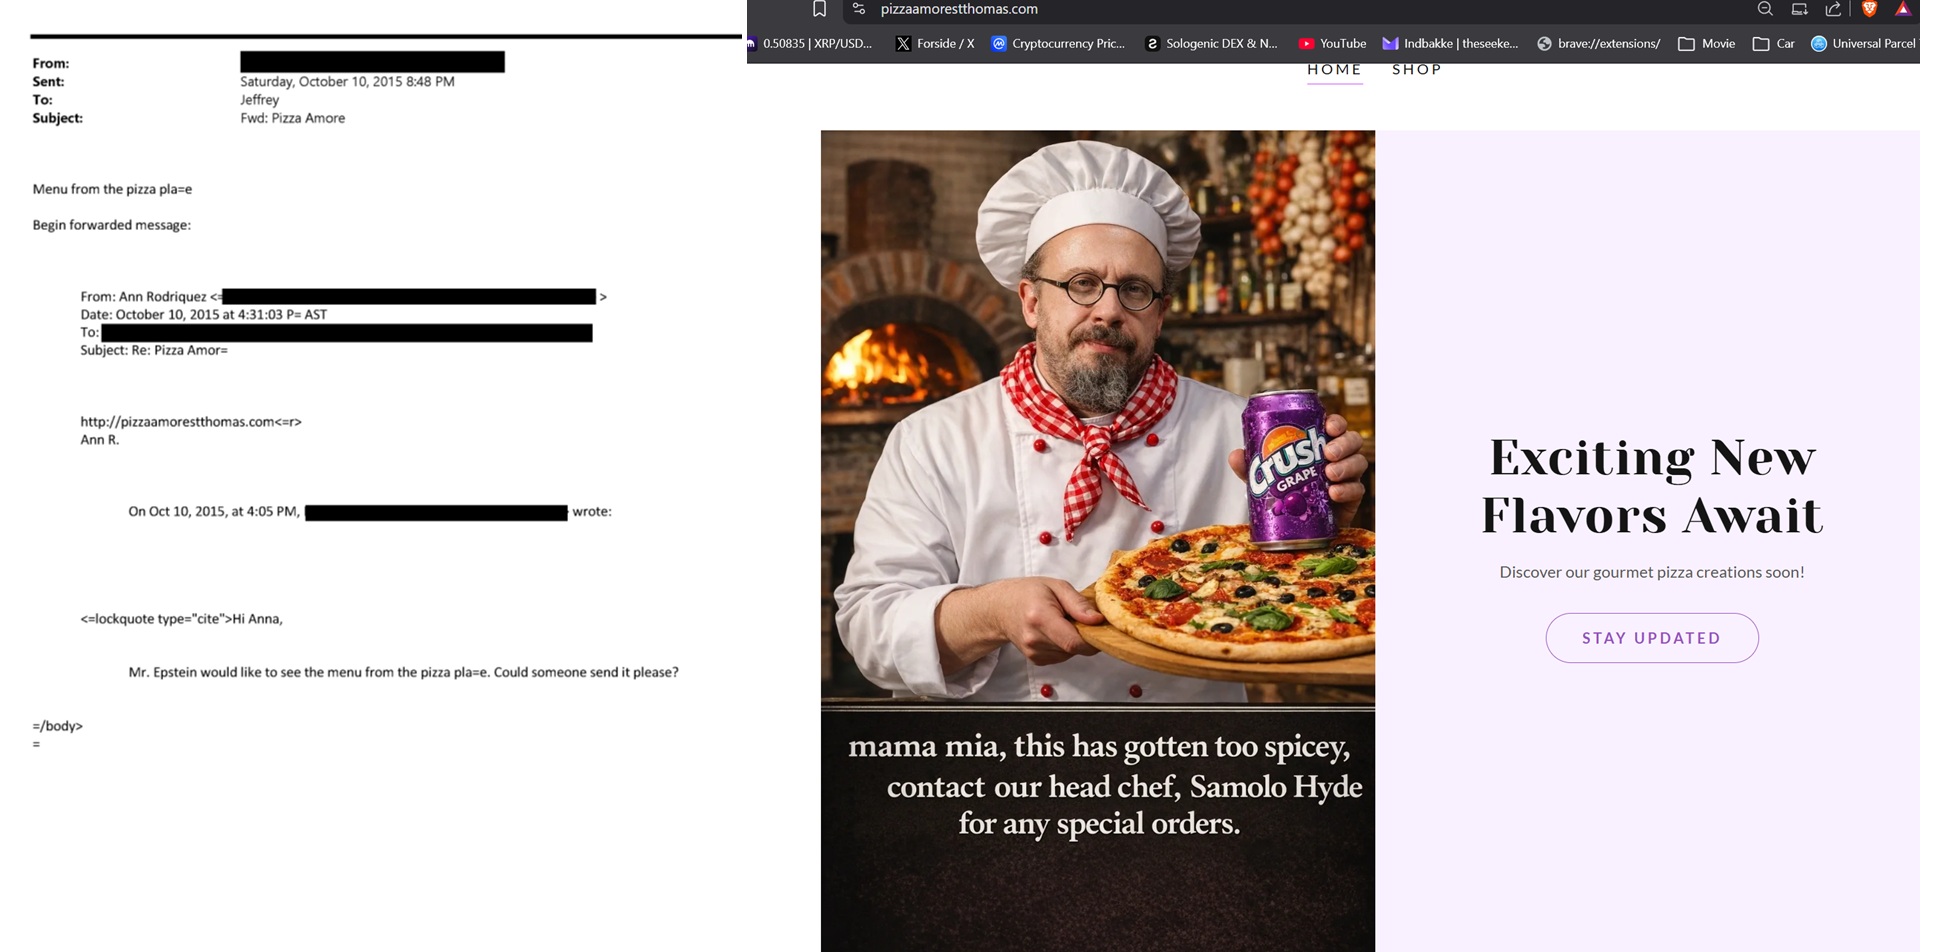Click the zoom magnifier icon in address bar
The height and width of the screenshot is (952, 1947).
[x=1765, y=9]
